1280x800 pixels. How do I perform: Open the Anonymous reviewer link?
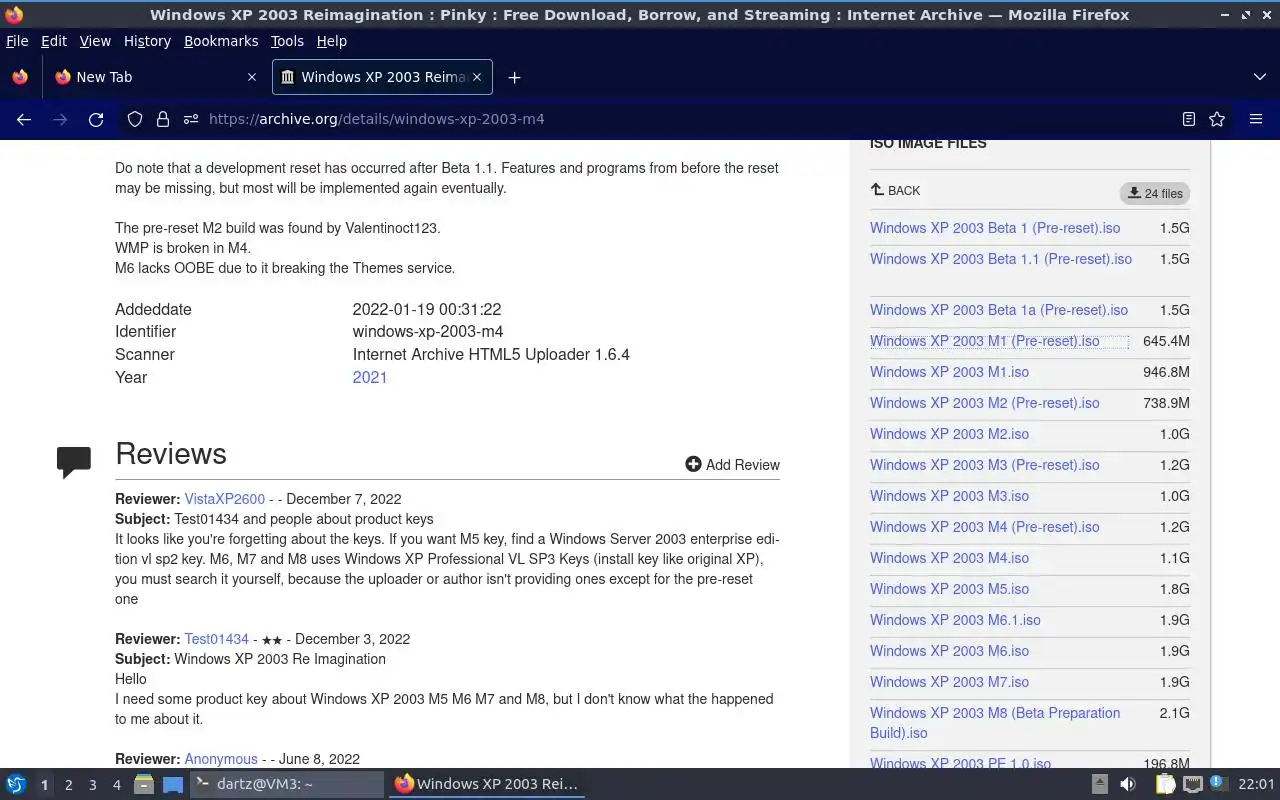221,759
